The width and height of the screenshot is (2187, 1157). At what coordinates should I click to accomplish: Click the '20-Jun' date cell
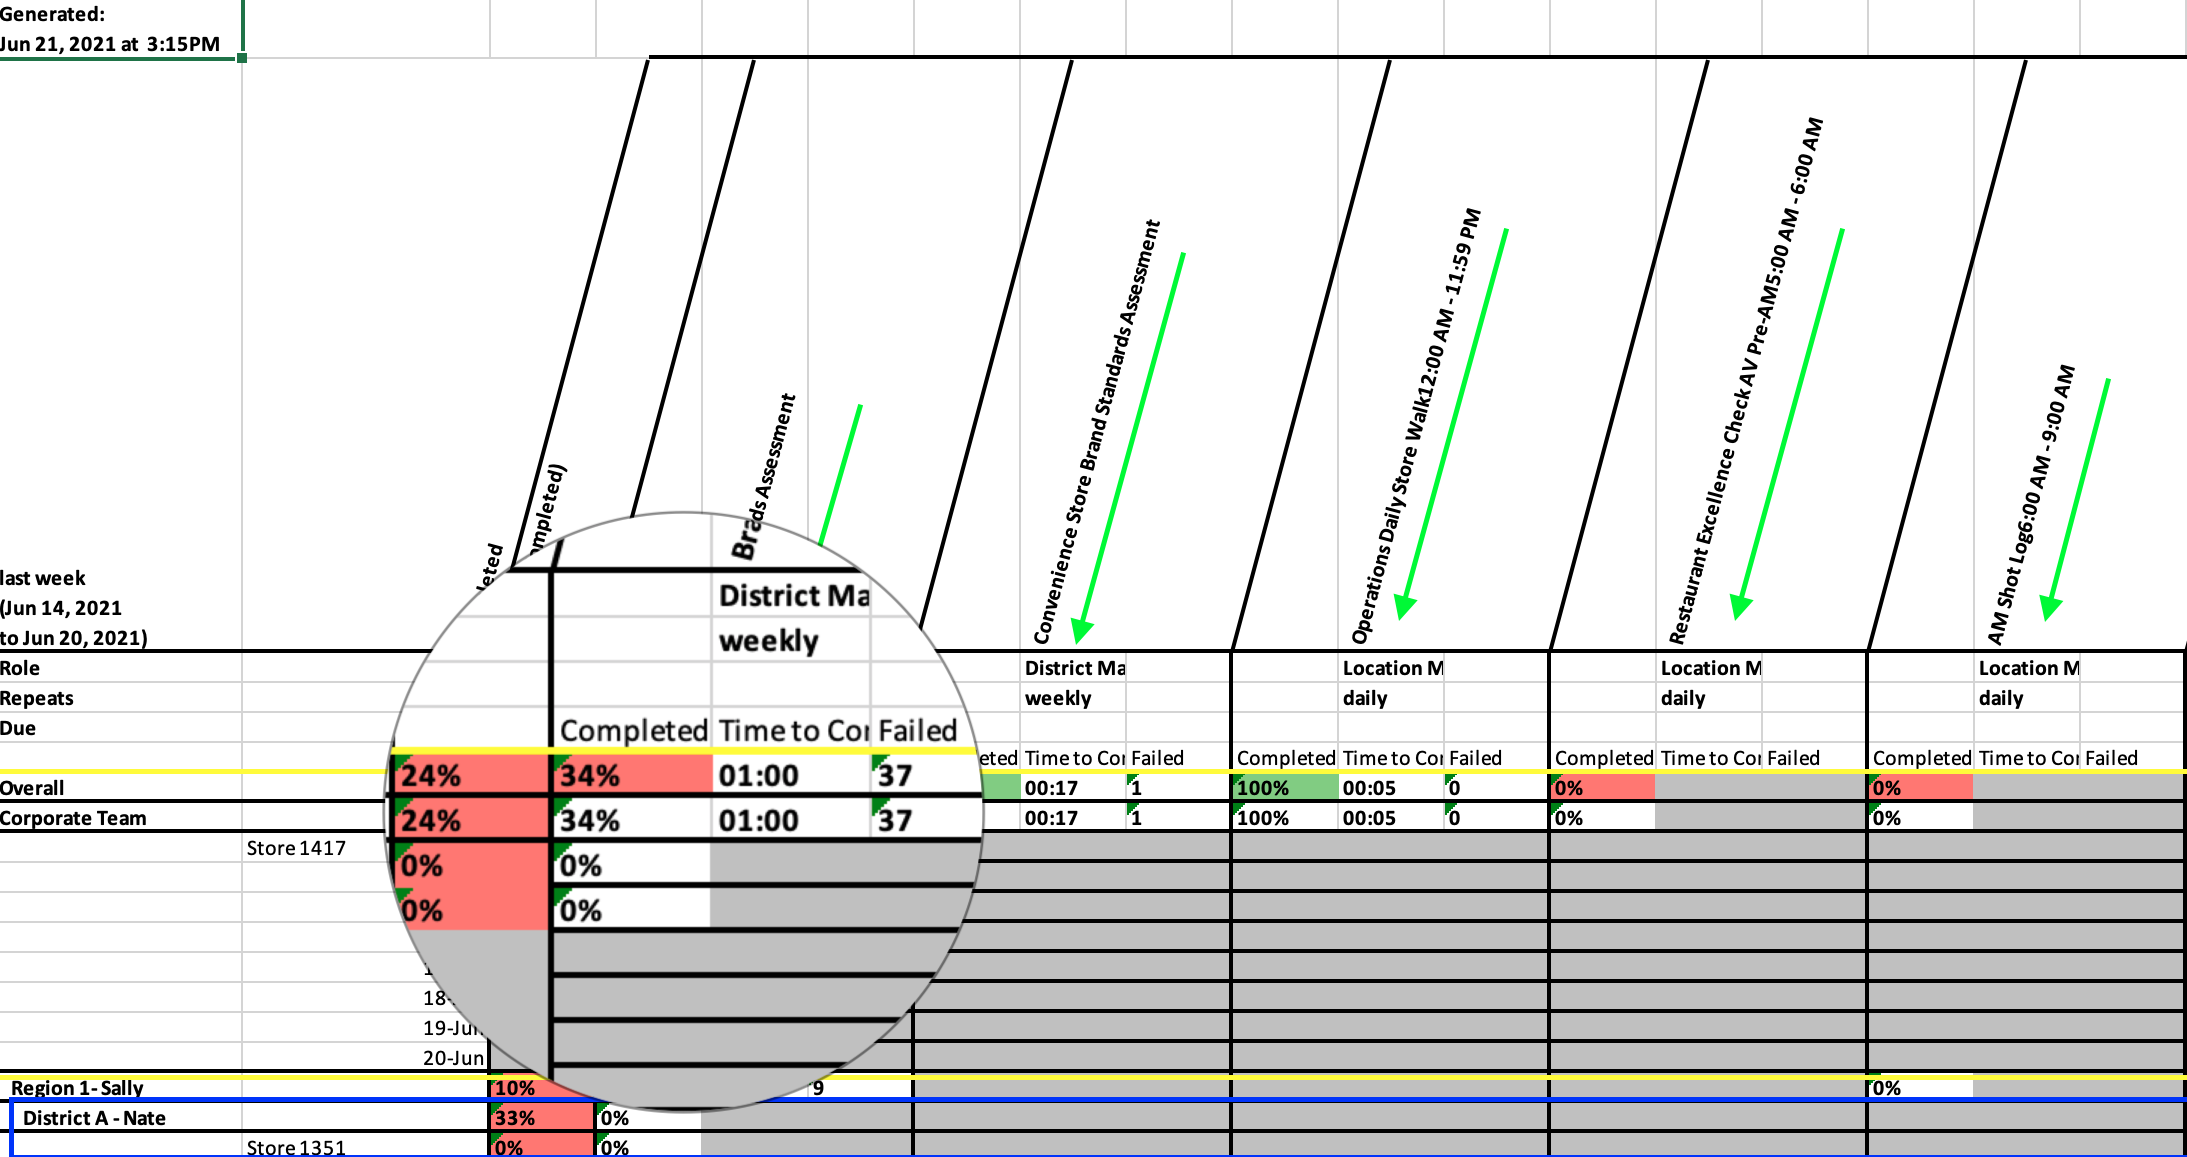click(453, 1058)
